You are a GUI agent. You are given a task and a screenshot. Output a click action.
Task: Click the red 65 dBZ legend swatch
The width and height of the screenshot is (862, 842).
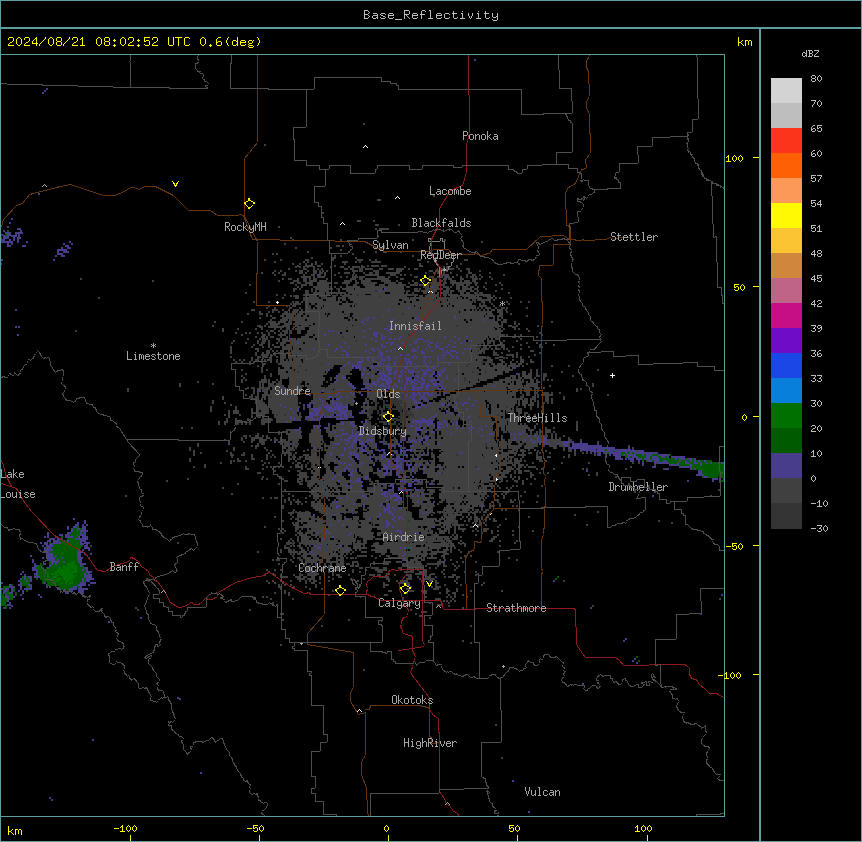pyautogui.click(x=786, y=140)
